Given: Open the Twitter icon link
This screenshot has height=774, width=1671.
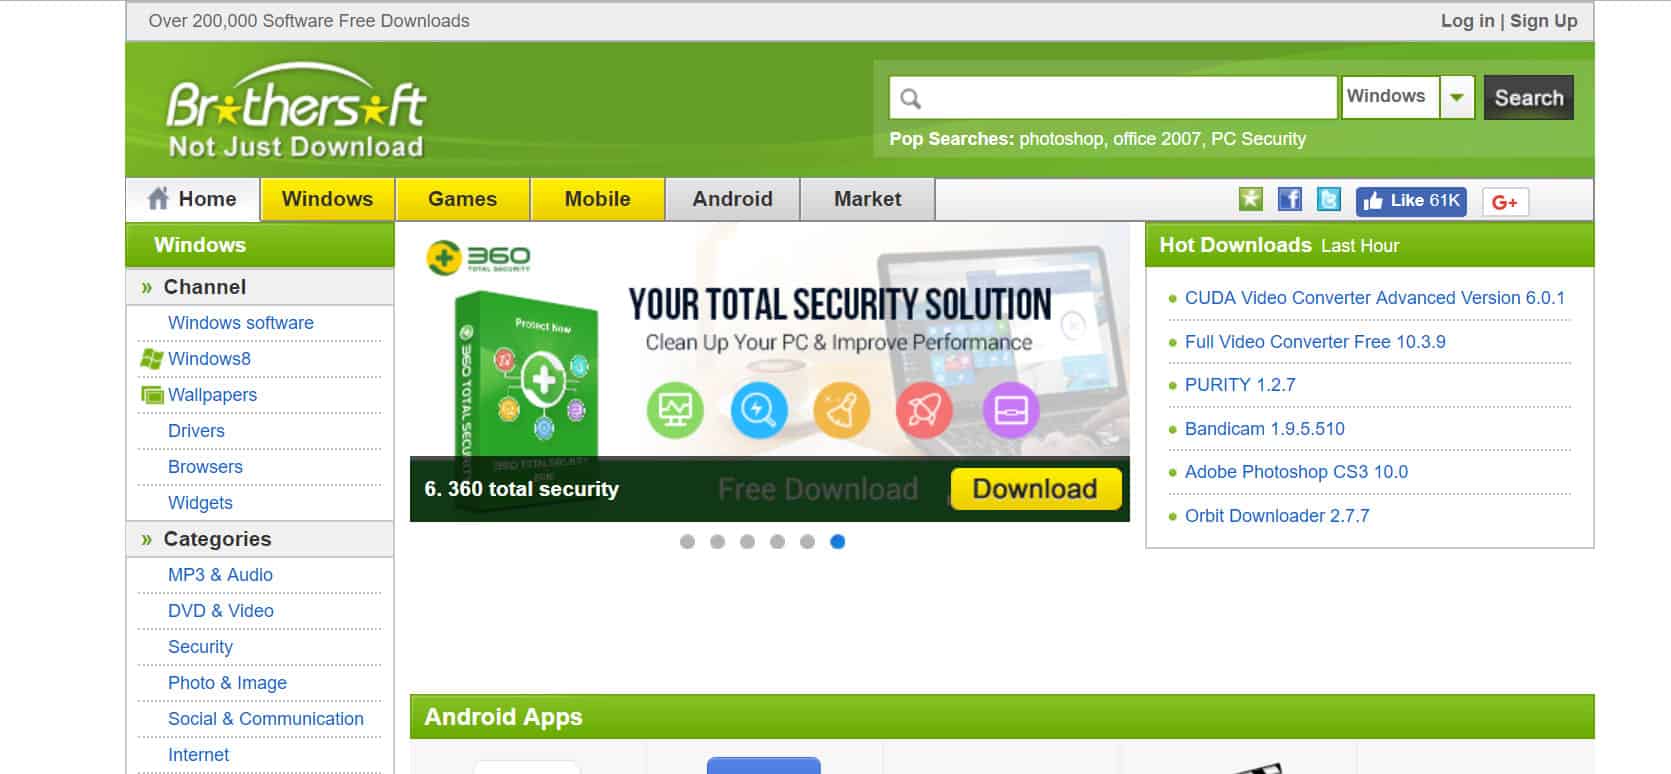Looking at the screenshot, I should pos(1328,199).
